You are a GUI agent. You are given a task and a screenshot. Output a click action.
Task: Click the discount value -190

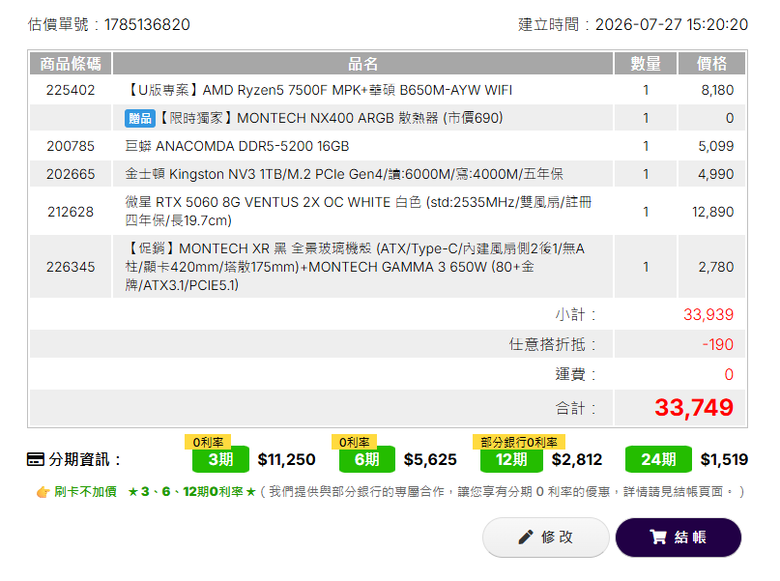click(718, 344)
